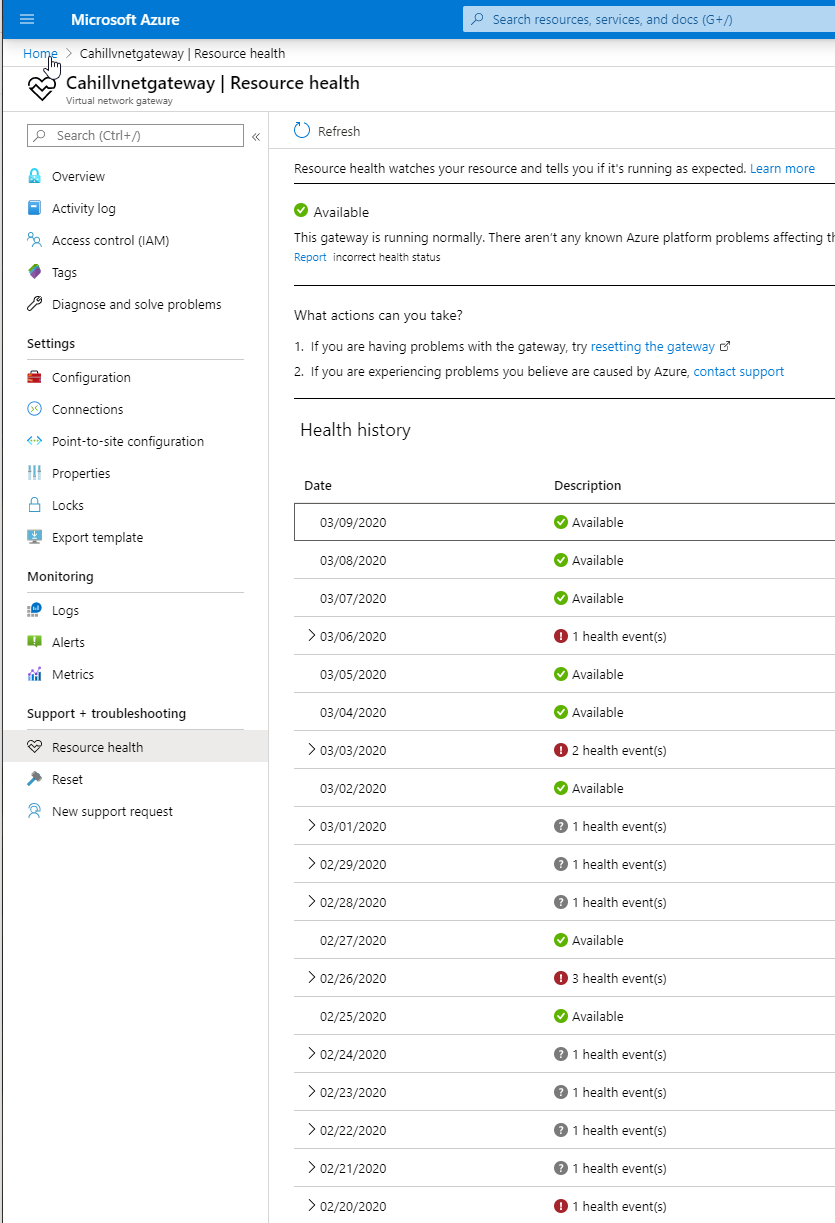The width and height of the screenshot is (835, 1223).
Task: Open the Azure portal hamburger menu
Action: tap(27, 19)
